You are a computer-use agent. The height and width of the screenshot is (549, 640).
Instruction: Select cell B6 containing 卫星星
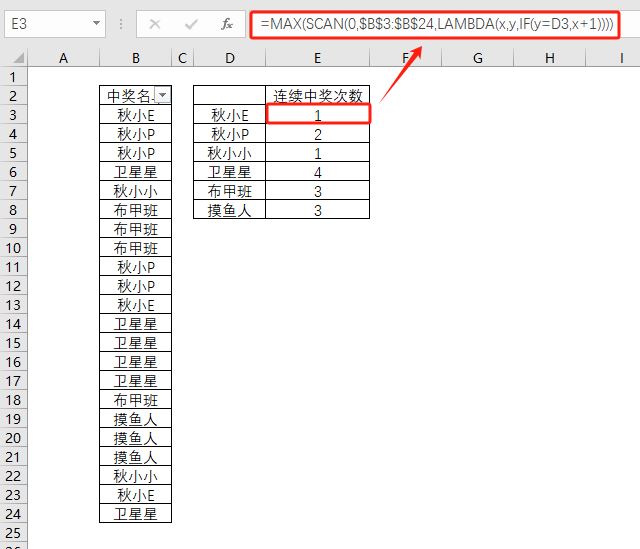point(136,172)
